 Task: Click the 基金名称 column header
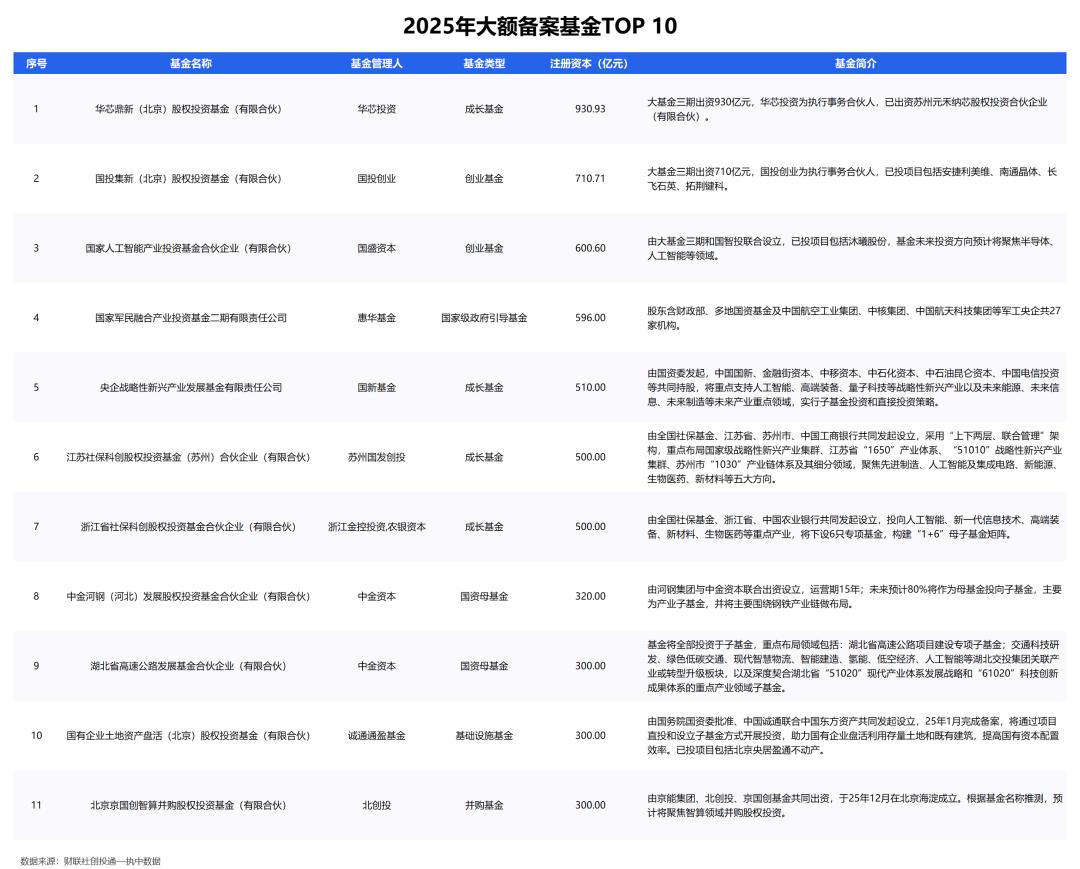(x=191, y=63)
